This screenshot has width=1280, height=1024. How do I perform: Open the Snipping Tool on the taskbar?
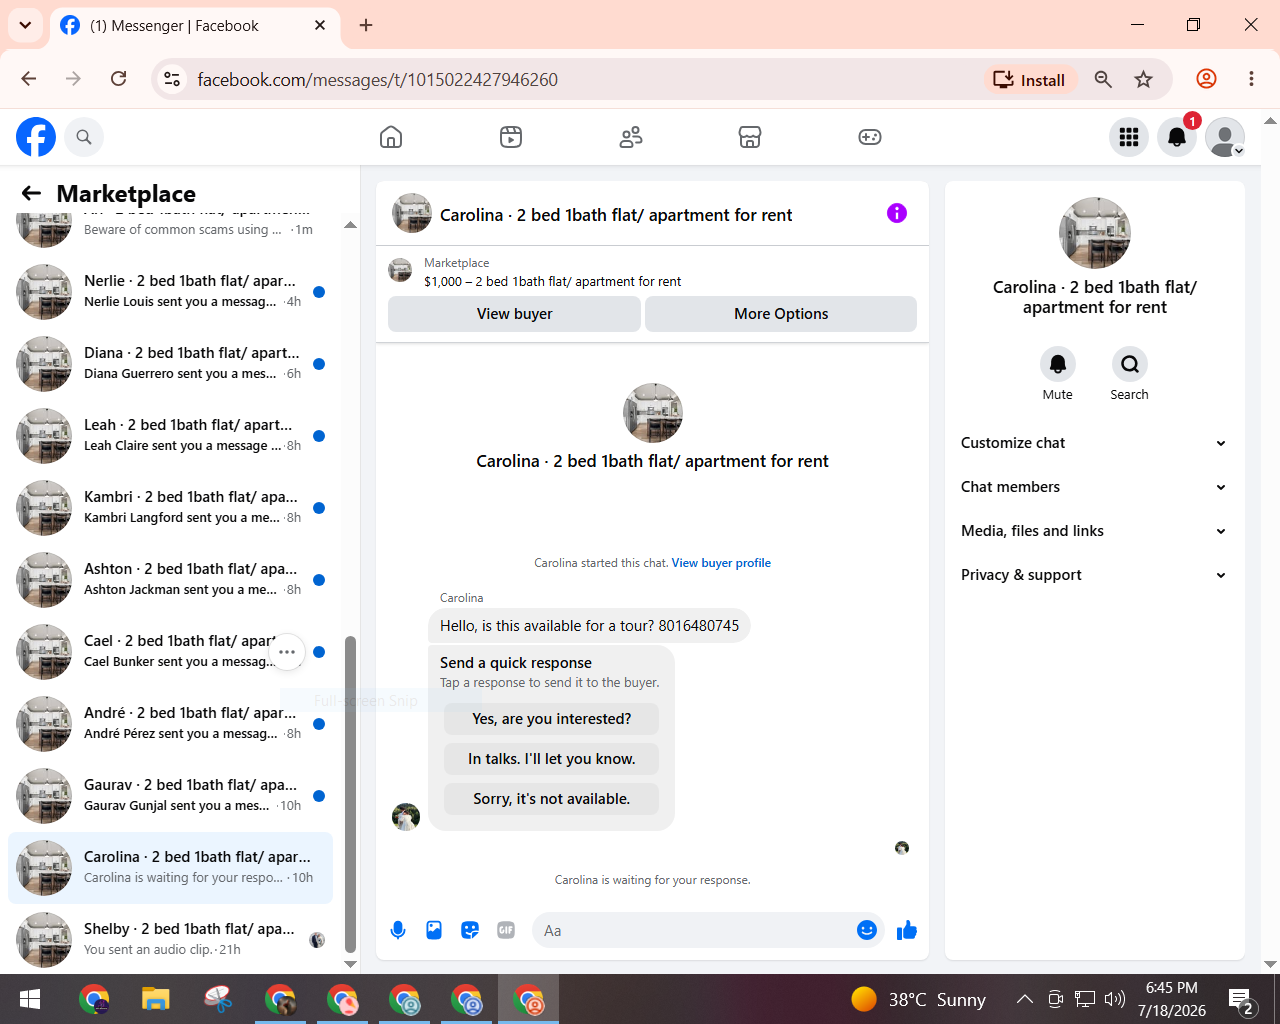point(218,999)
